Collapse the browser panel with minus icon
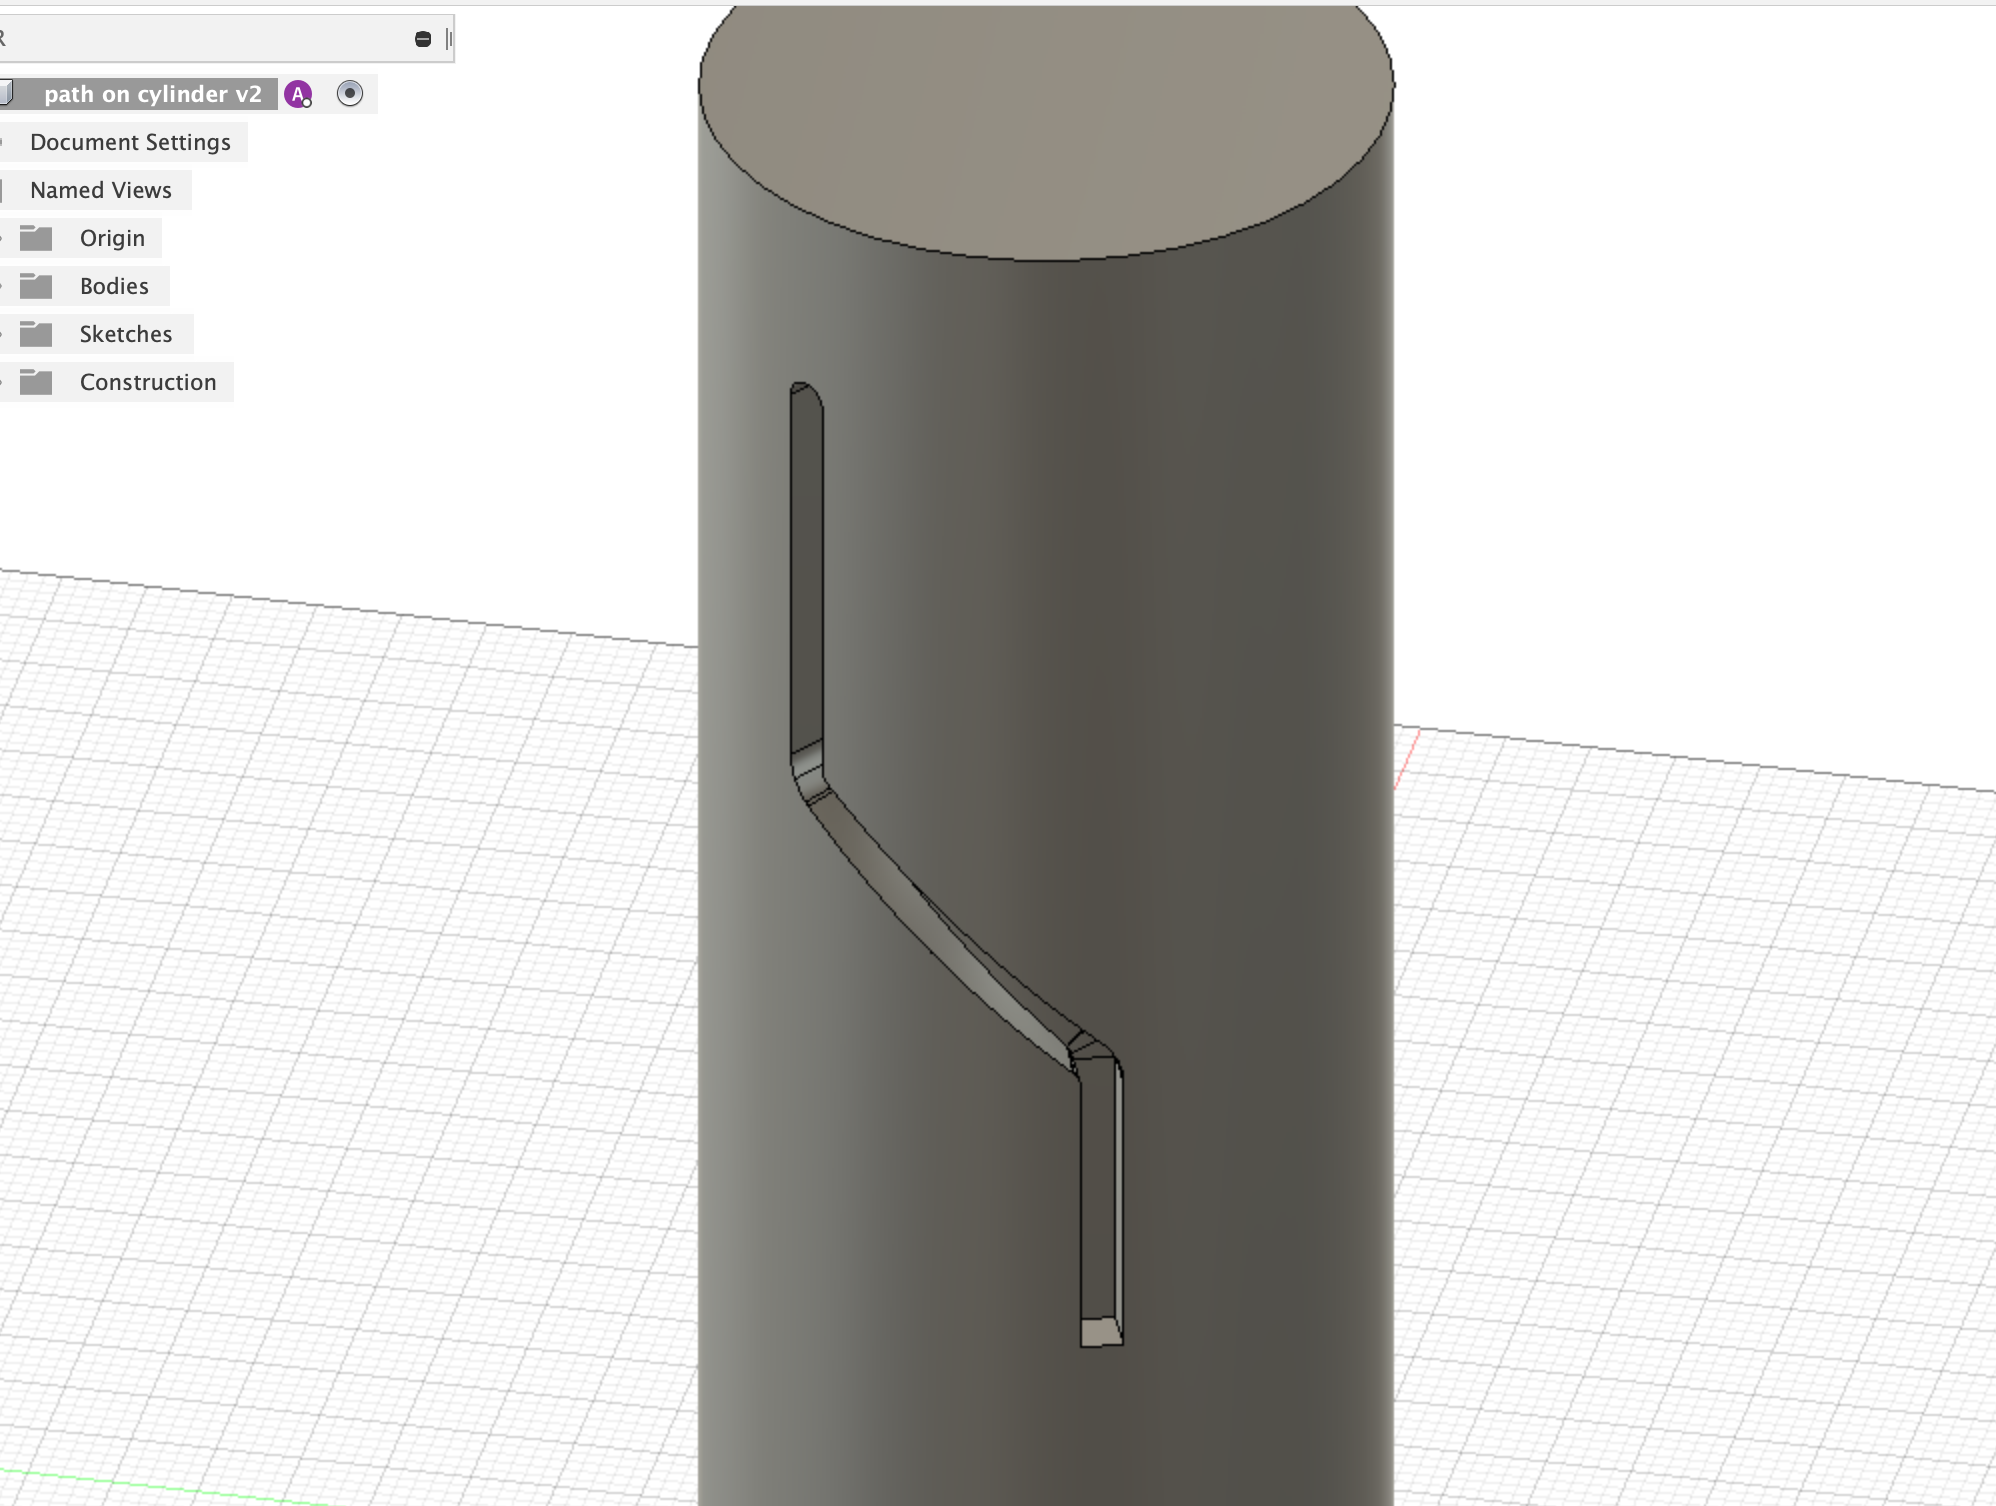 coord(423,39)
